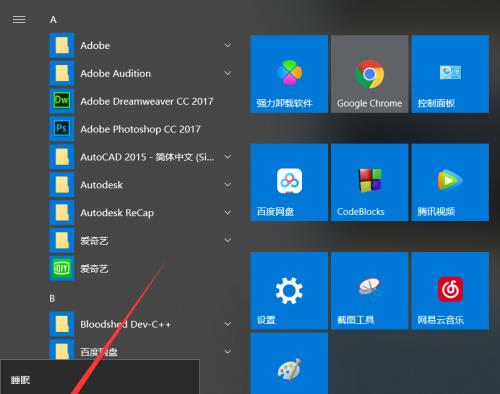Open the 强力卸载软件 tile
Image resolution: width=500 pixels, height=394 pixels.
289,74
